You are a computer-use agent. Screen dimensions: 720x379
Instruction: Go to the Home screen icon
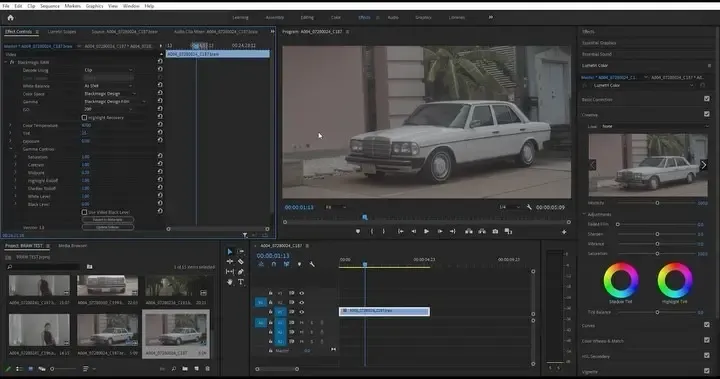(x=10, y=17)
